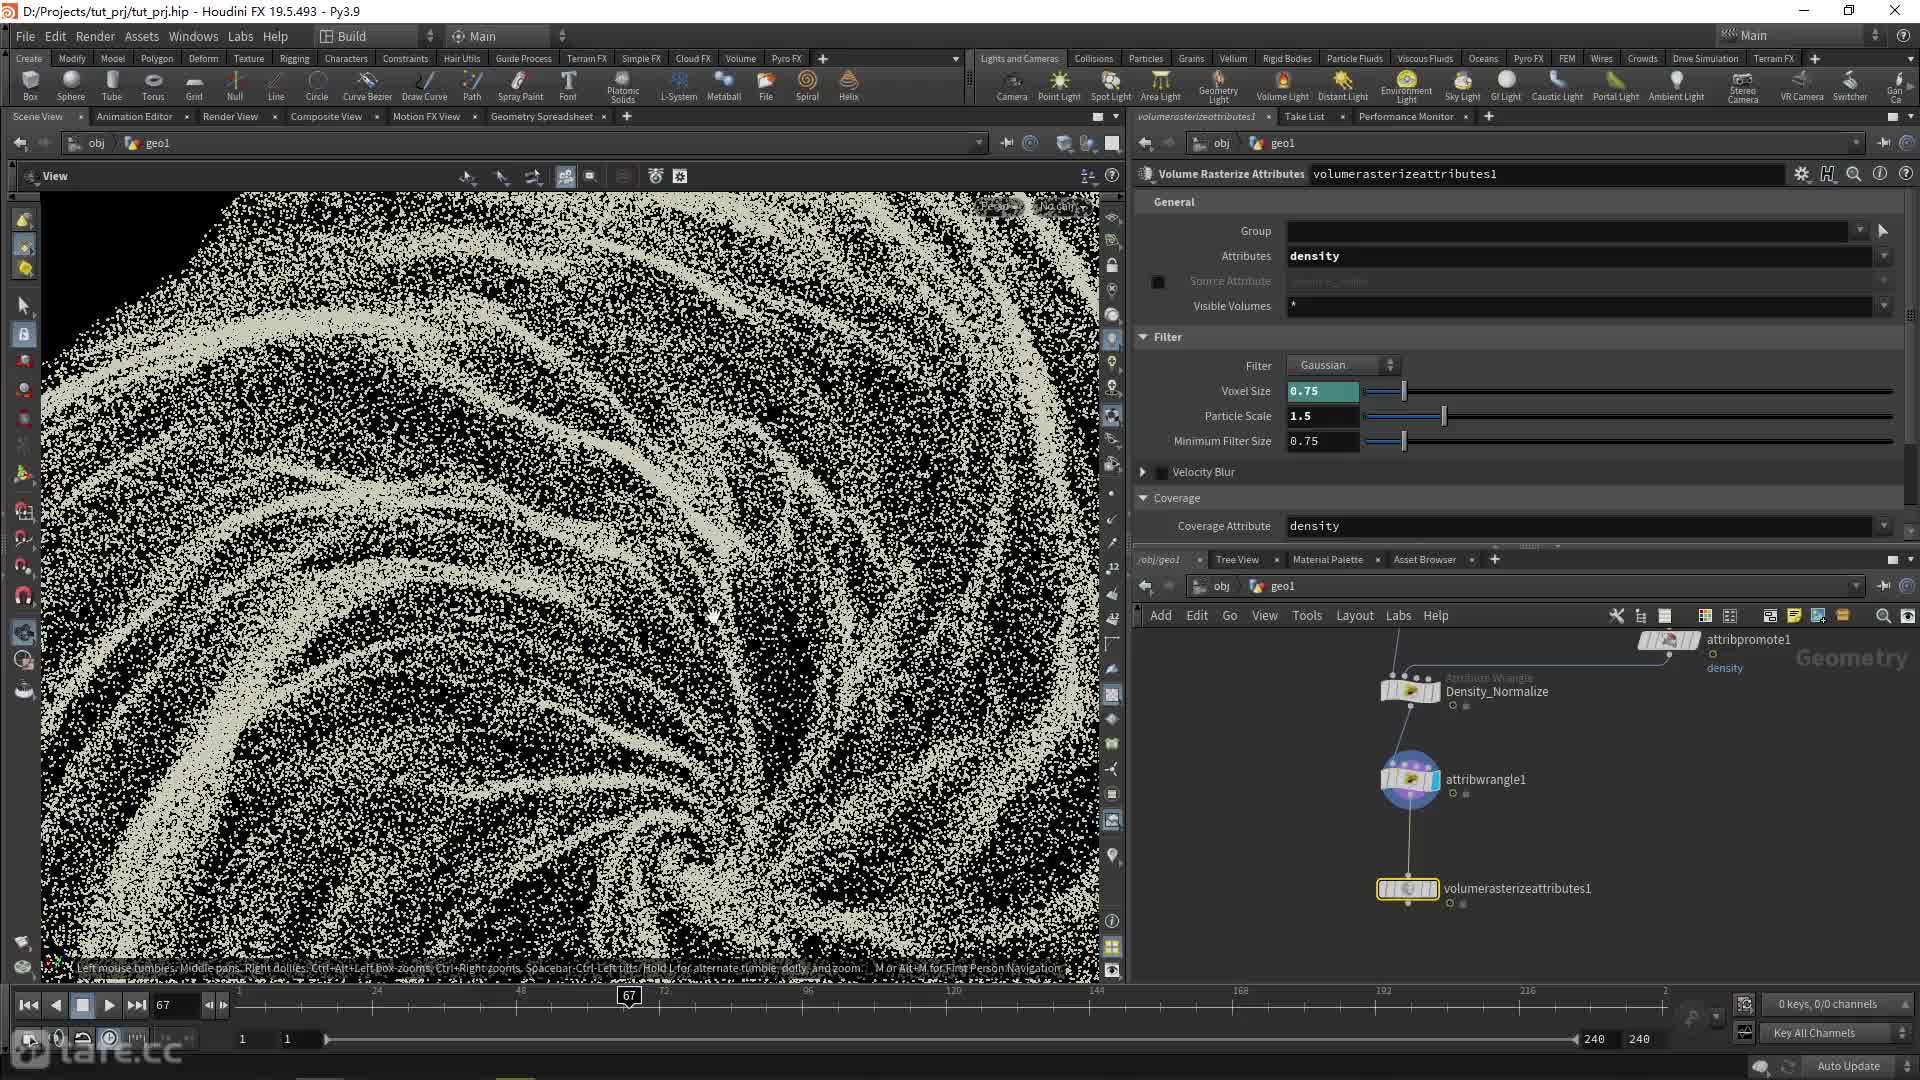Open the Attributes field dropdown arrow
Screen dimensions: 1920x1080
click(1884, 256)
